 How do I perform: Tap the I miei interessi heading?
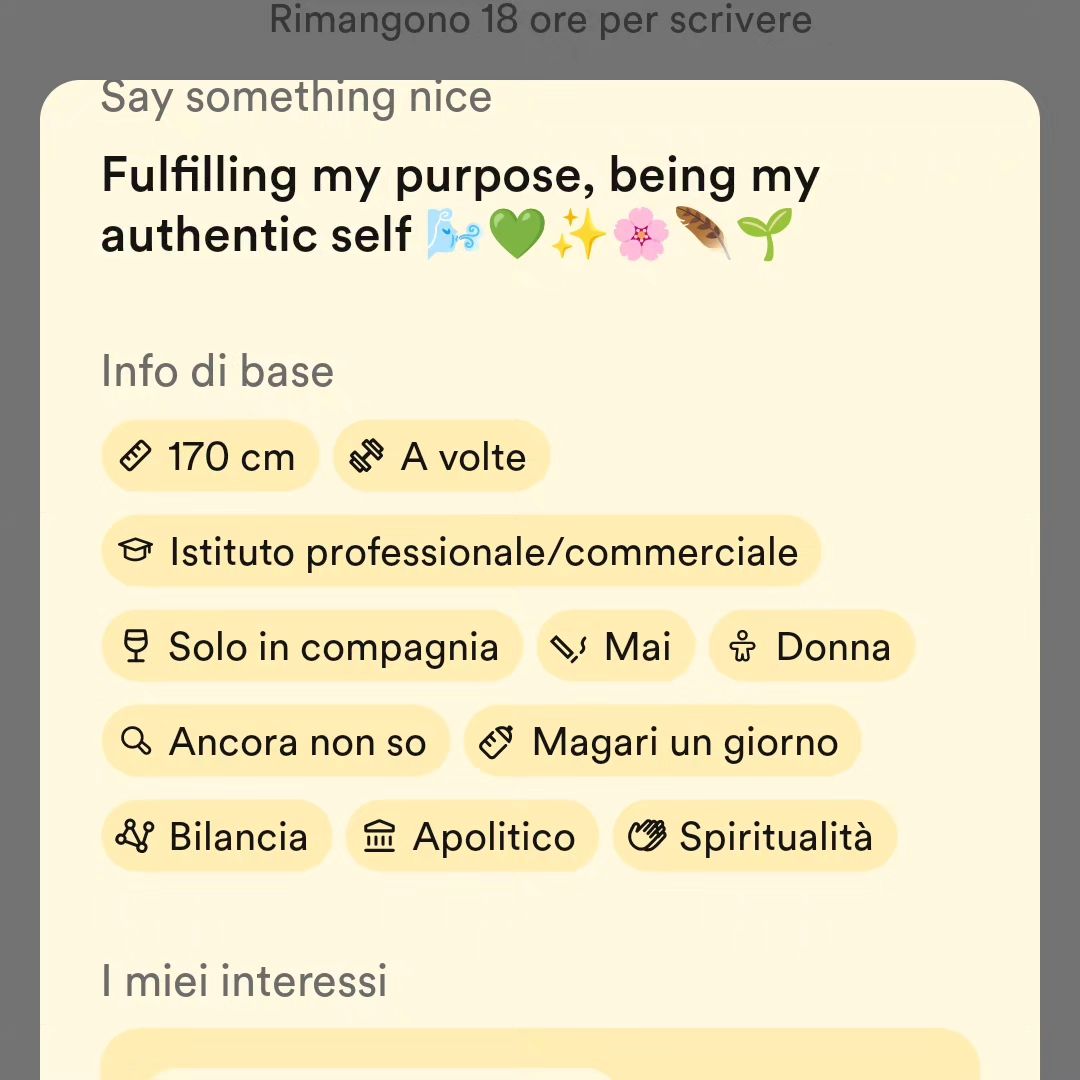pos(244,980)
